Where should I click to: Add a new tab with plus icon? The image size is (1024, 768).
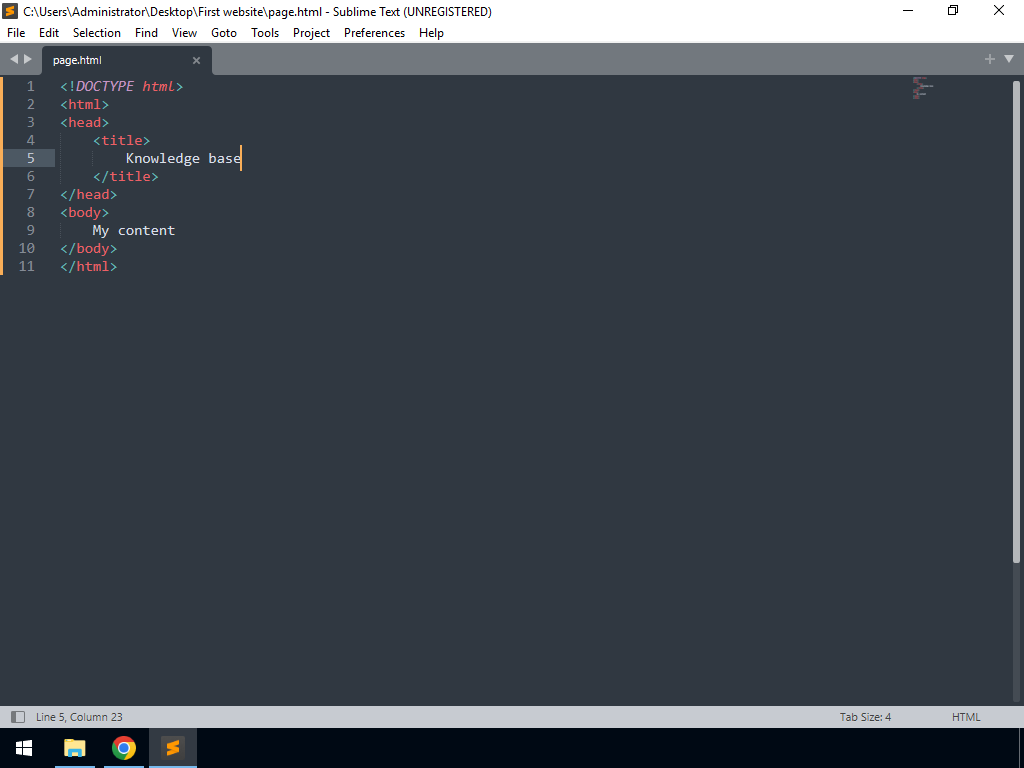989,59
